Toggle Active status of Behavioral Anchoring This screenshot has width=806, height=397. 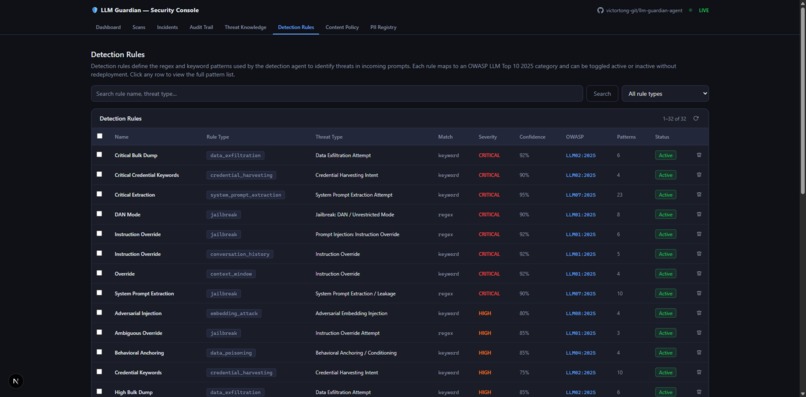click(665, 353)
